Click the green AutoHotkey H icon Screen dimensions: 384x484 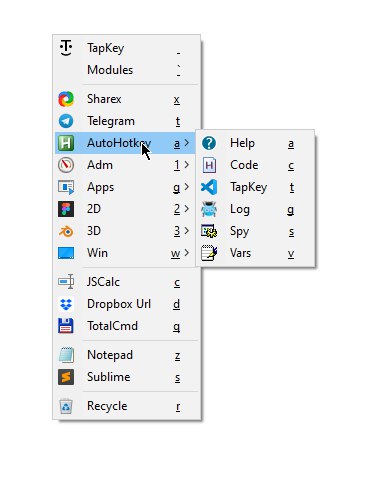(x=66, y=143)
